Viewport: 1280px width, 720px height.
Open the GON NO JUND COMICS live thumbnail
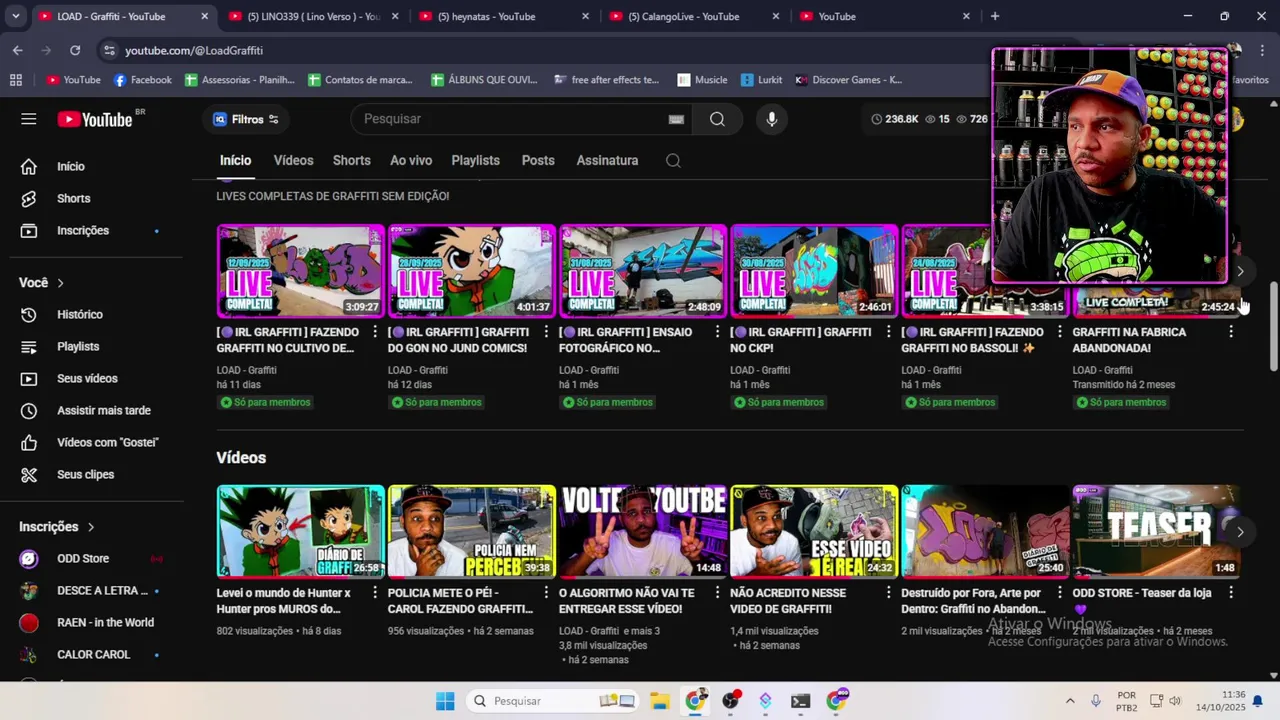tap(471, 271)
